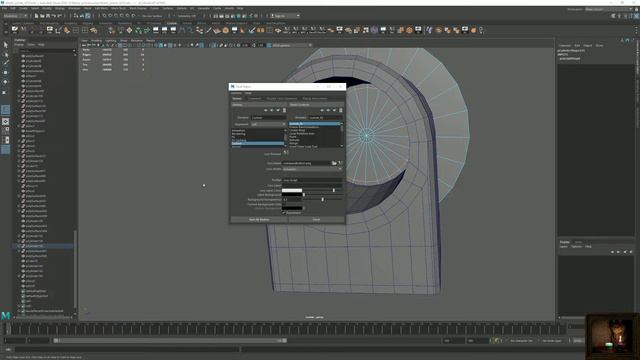The width and height of the screenshot is (640, 360).
Task: Move shelf item up in Shelf Contents
Action: point(322,110)
